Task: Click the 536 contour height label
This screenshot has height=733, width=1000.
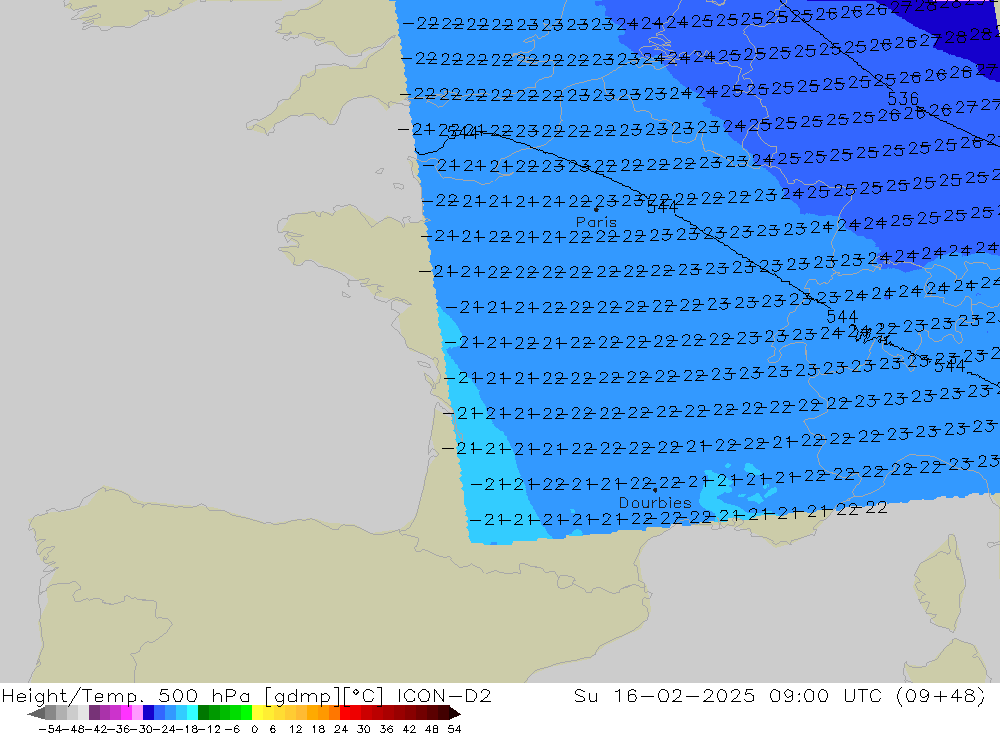Action: 903,99
